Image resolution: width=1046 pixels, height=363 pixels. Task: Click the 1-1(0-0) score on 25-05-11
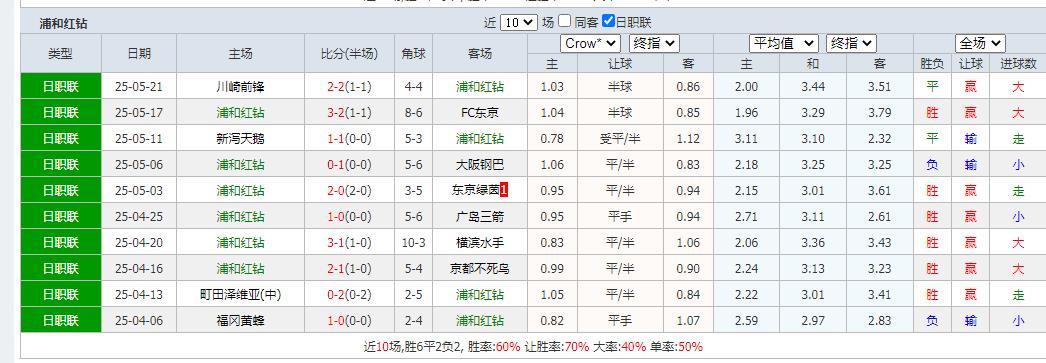[349, 139]
